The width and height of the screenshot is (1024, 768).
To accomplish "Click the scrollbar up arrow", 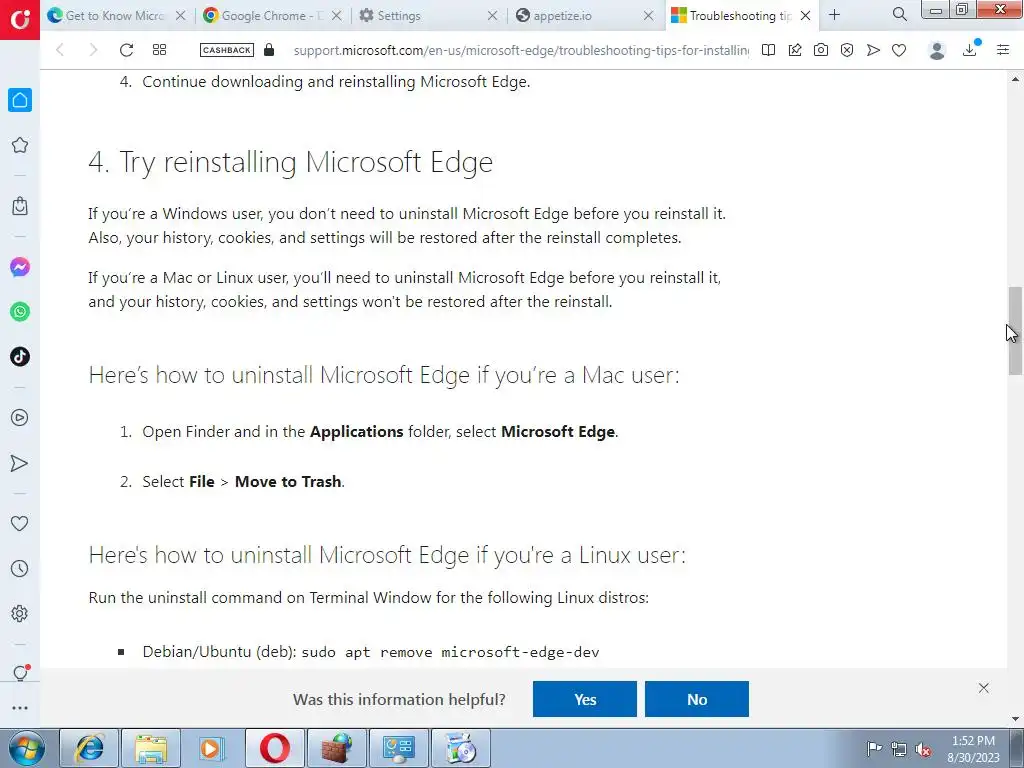I will click(1015, 78).
